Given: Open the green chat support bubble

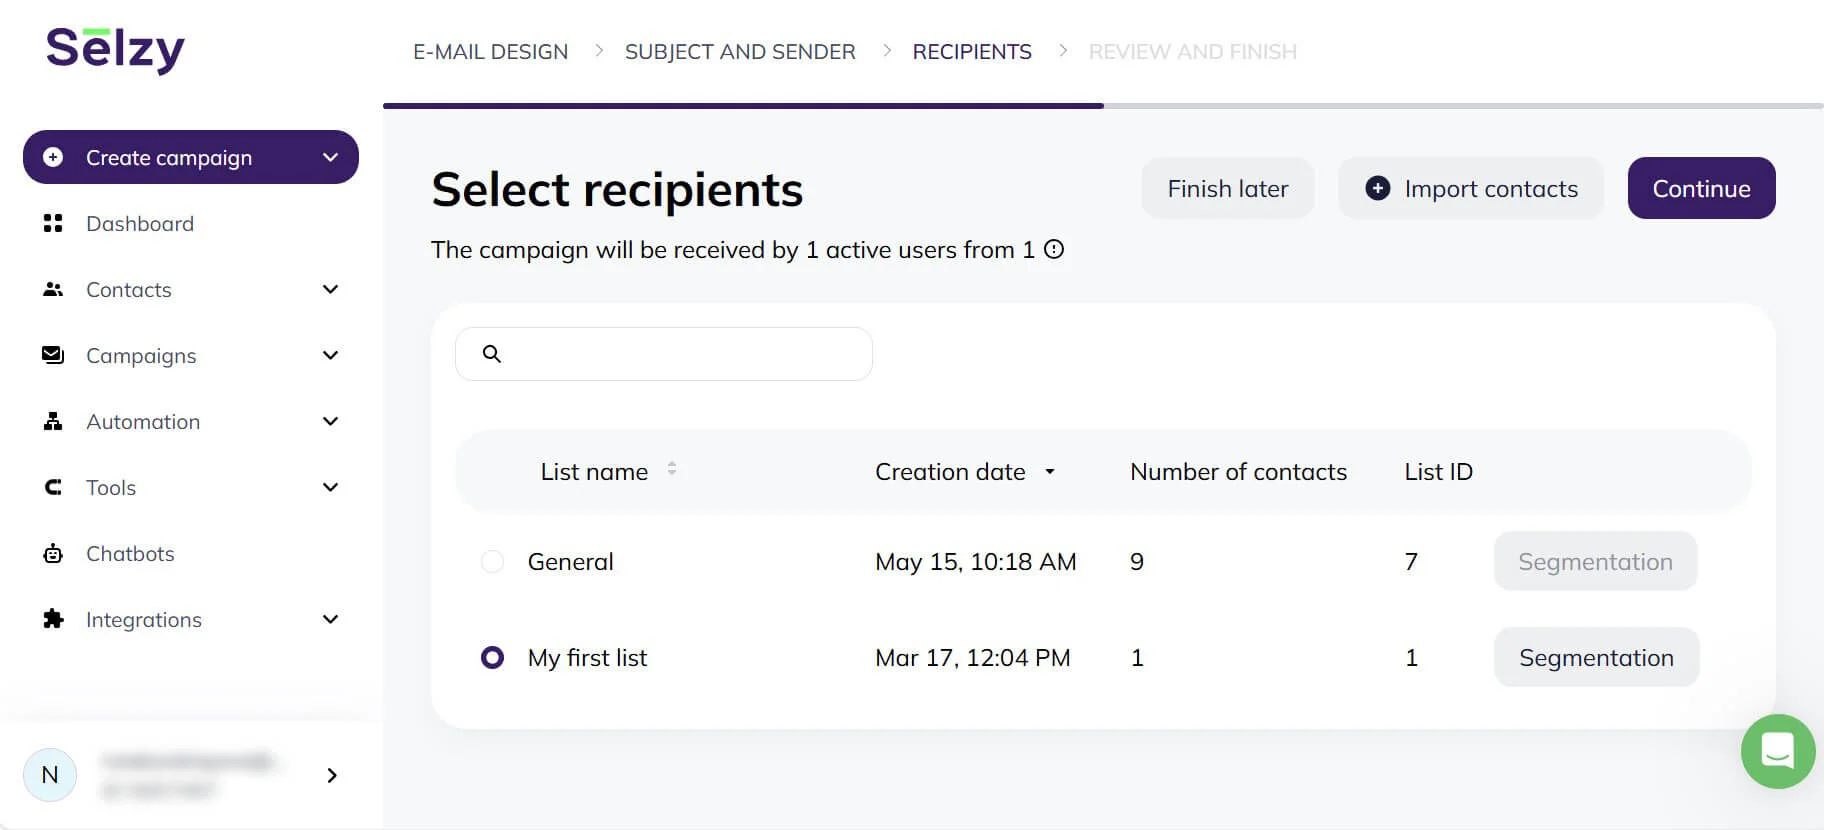Looking at the screenshot, I should tap(1778, 751).
